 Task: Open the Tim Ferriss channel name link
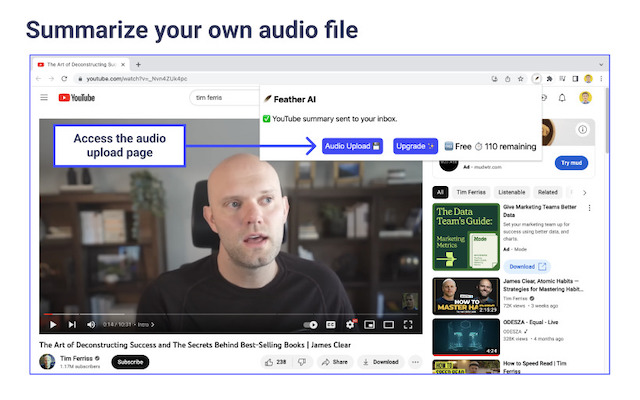pyautogui.click(x=76, y=358)
